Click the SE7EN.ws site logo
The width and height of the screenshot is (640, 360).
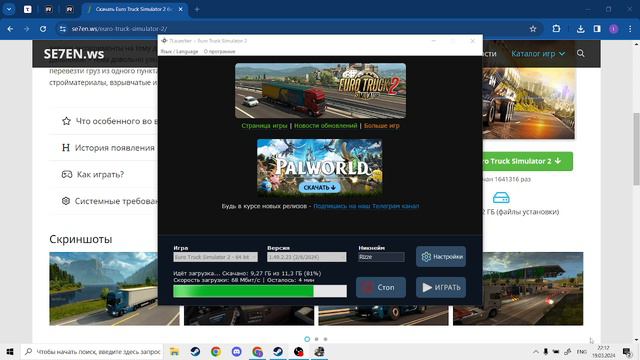74,54
